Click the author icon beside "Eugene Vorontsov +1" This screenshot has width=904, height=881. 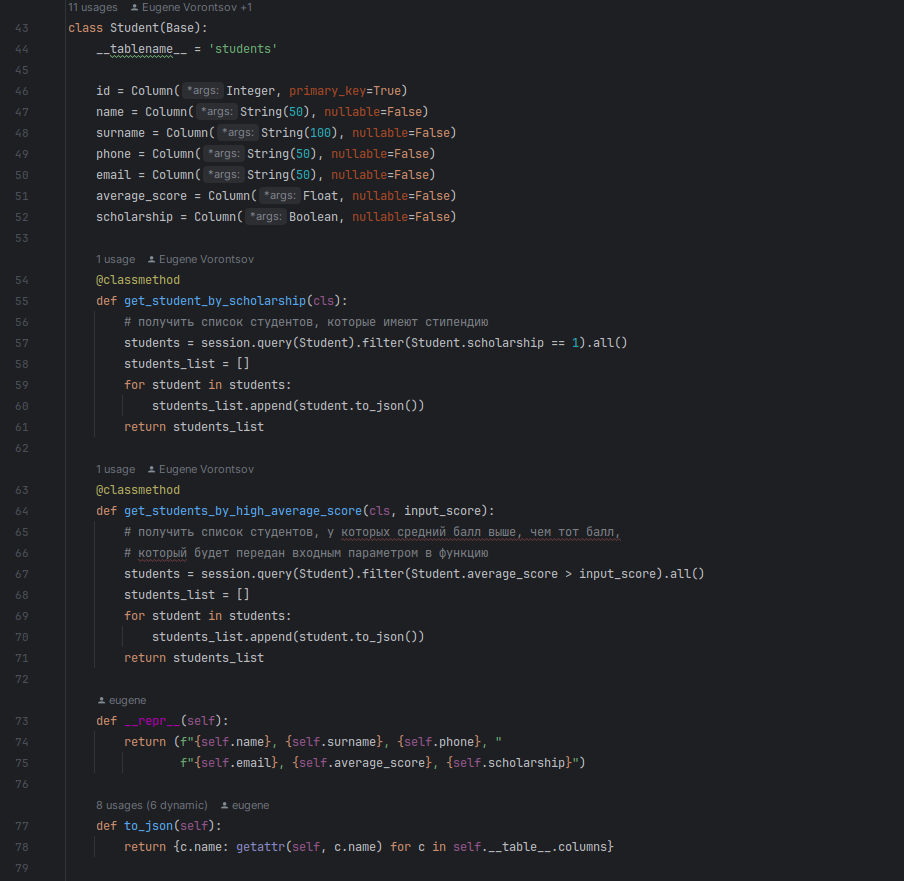[x=136, y=7]
